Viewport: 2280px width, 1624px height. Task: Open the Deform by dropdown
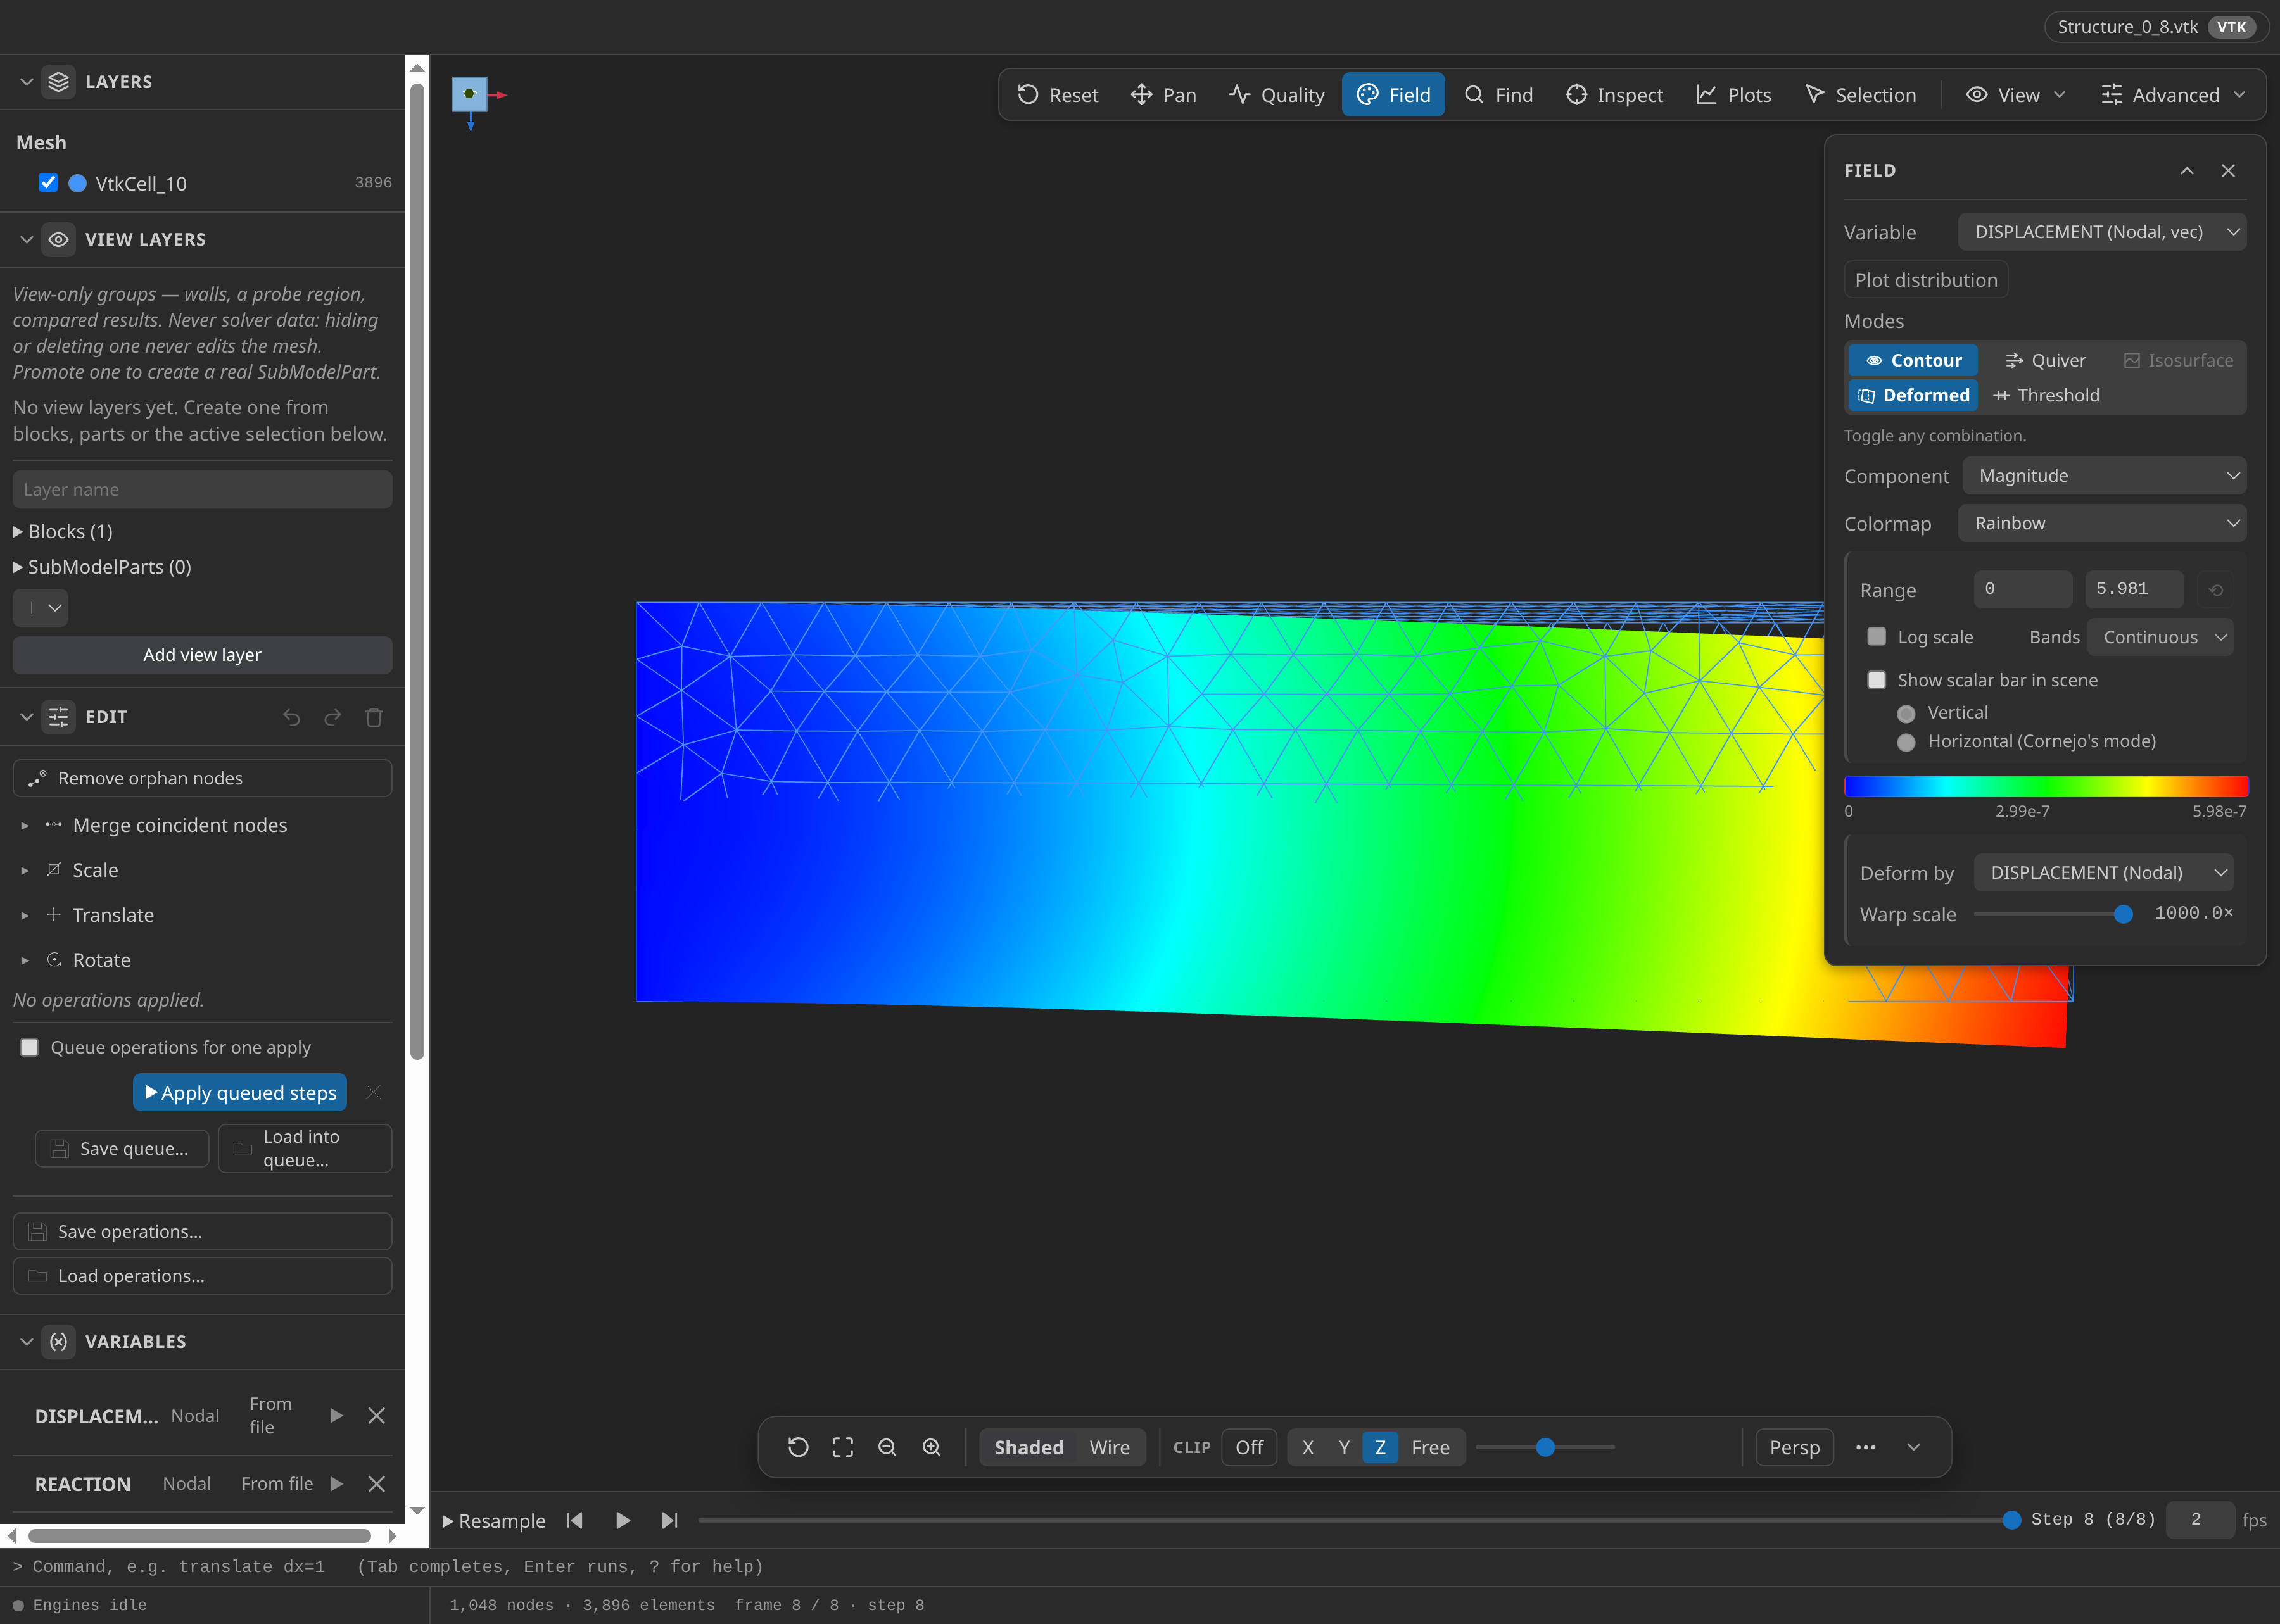click(x=2103, y=872)
